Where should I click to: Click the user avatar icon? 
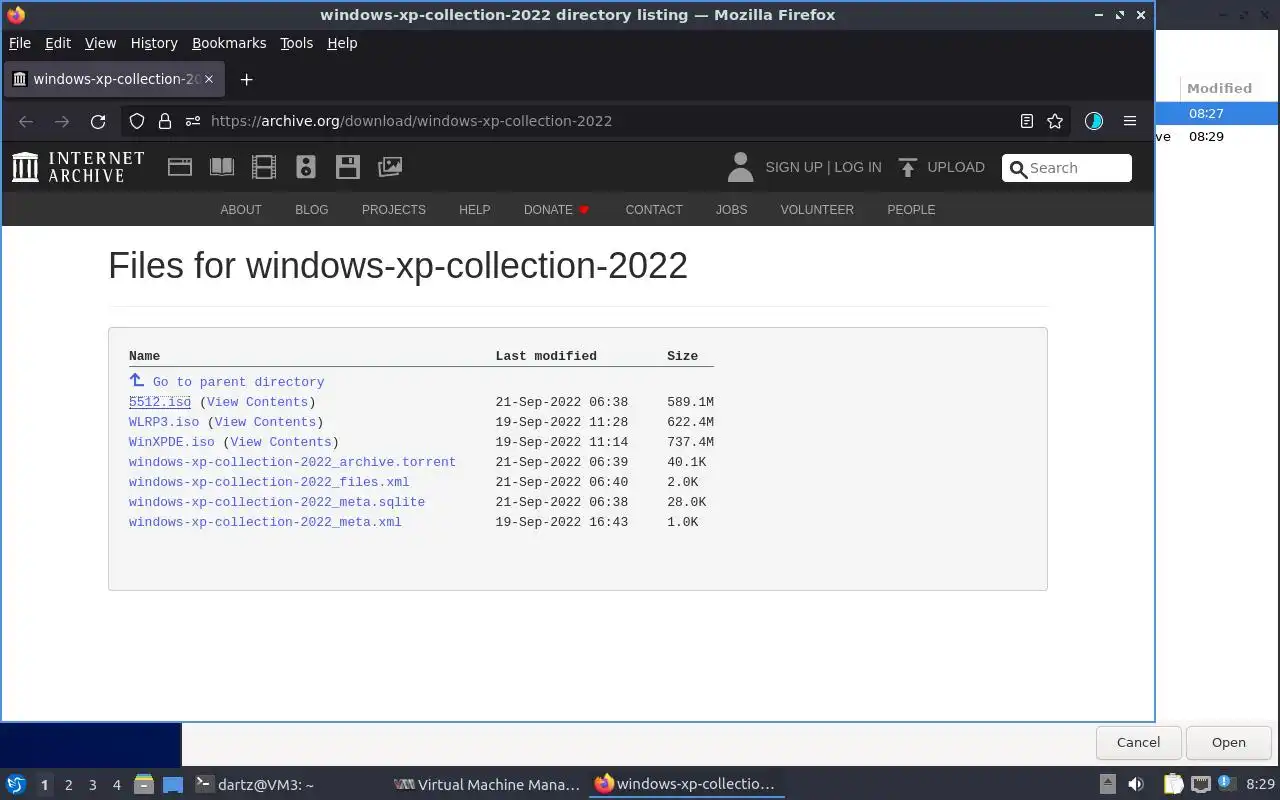point(740,167)
